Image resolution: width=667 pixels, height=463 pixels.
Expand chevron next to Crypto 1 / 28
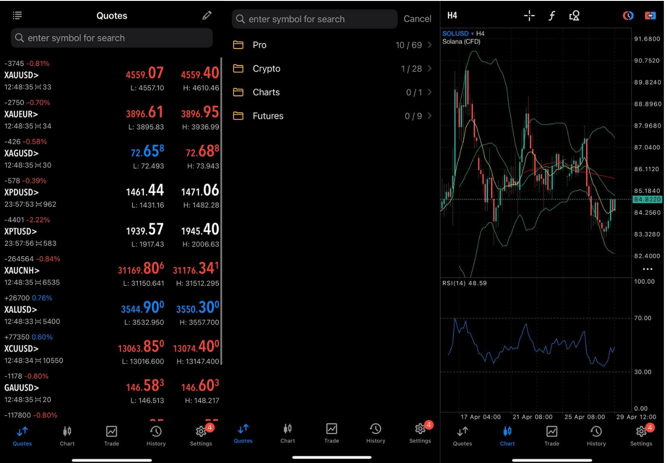click(430, 69)
